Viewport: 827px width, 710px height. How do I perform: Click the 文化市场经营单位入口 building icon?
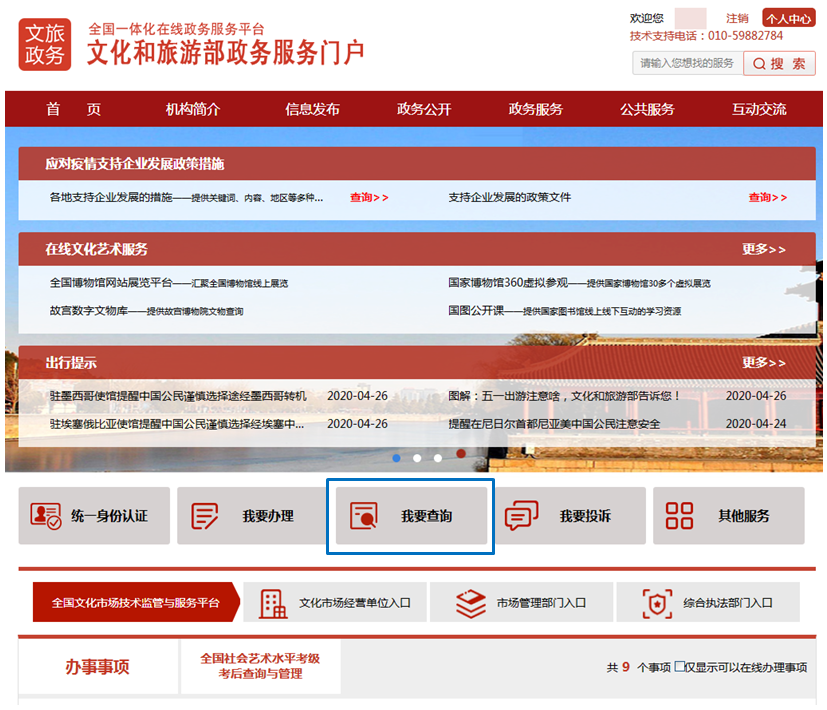click(272, 603)
